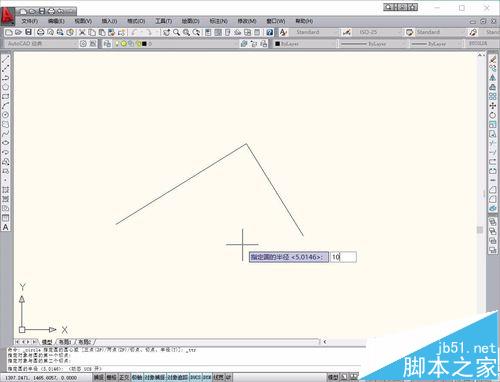Select the Hatch tool in draw toolbar
Image resolution: width=500 pixels, height=382 pixels.
point(6,190)
